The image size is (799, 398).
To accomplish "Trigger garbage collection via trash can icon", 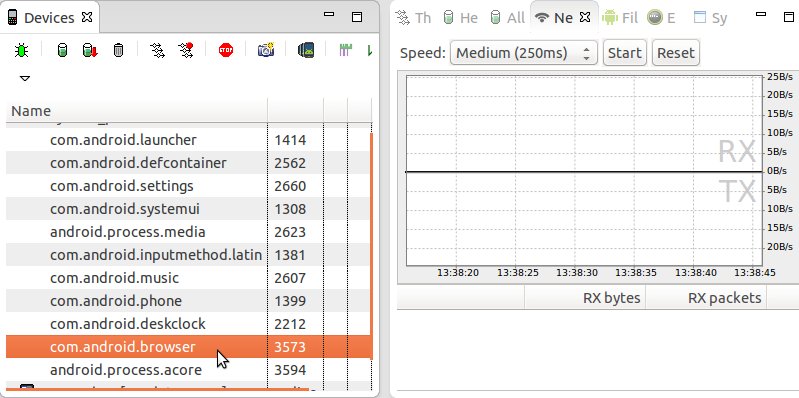I will pyautogui.click(x=118, y=50).
